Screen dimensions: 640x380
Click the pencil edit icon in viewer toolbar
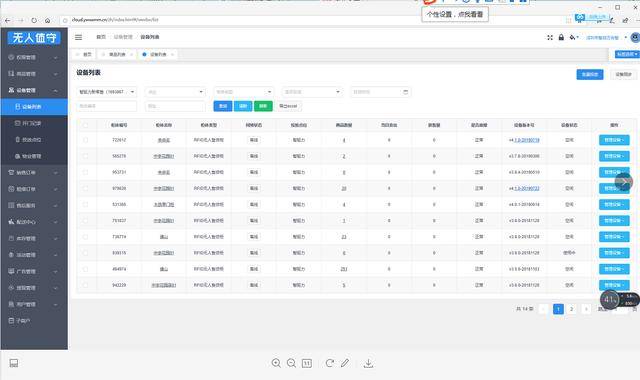345,363
